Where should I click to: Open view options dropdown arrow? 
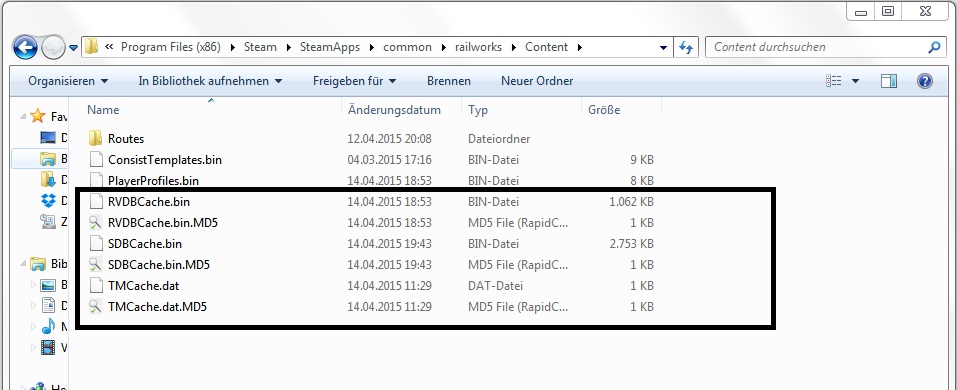(x=855, y=81)
